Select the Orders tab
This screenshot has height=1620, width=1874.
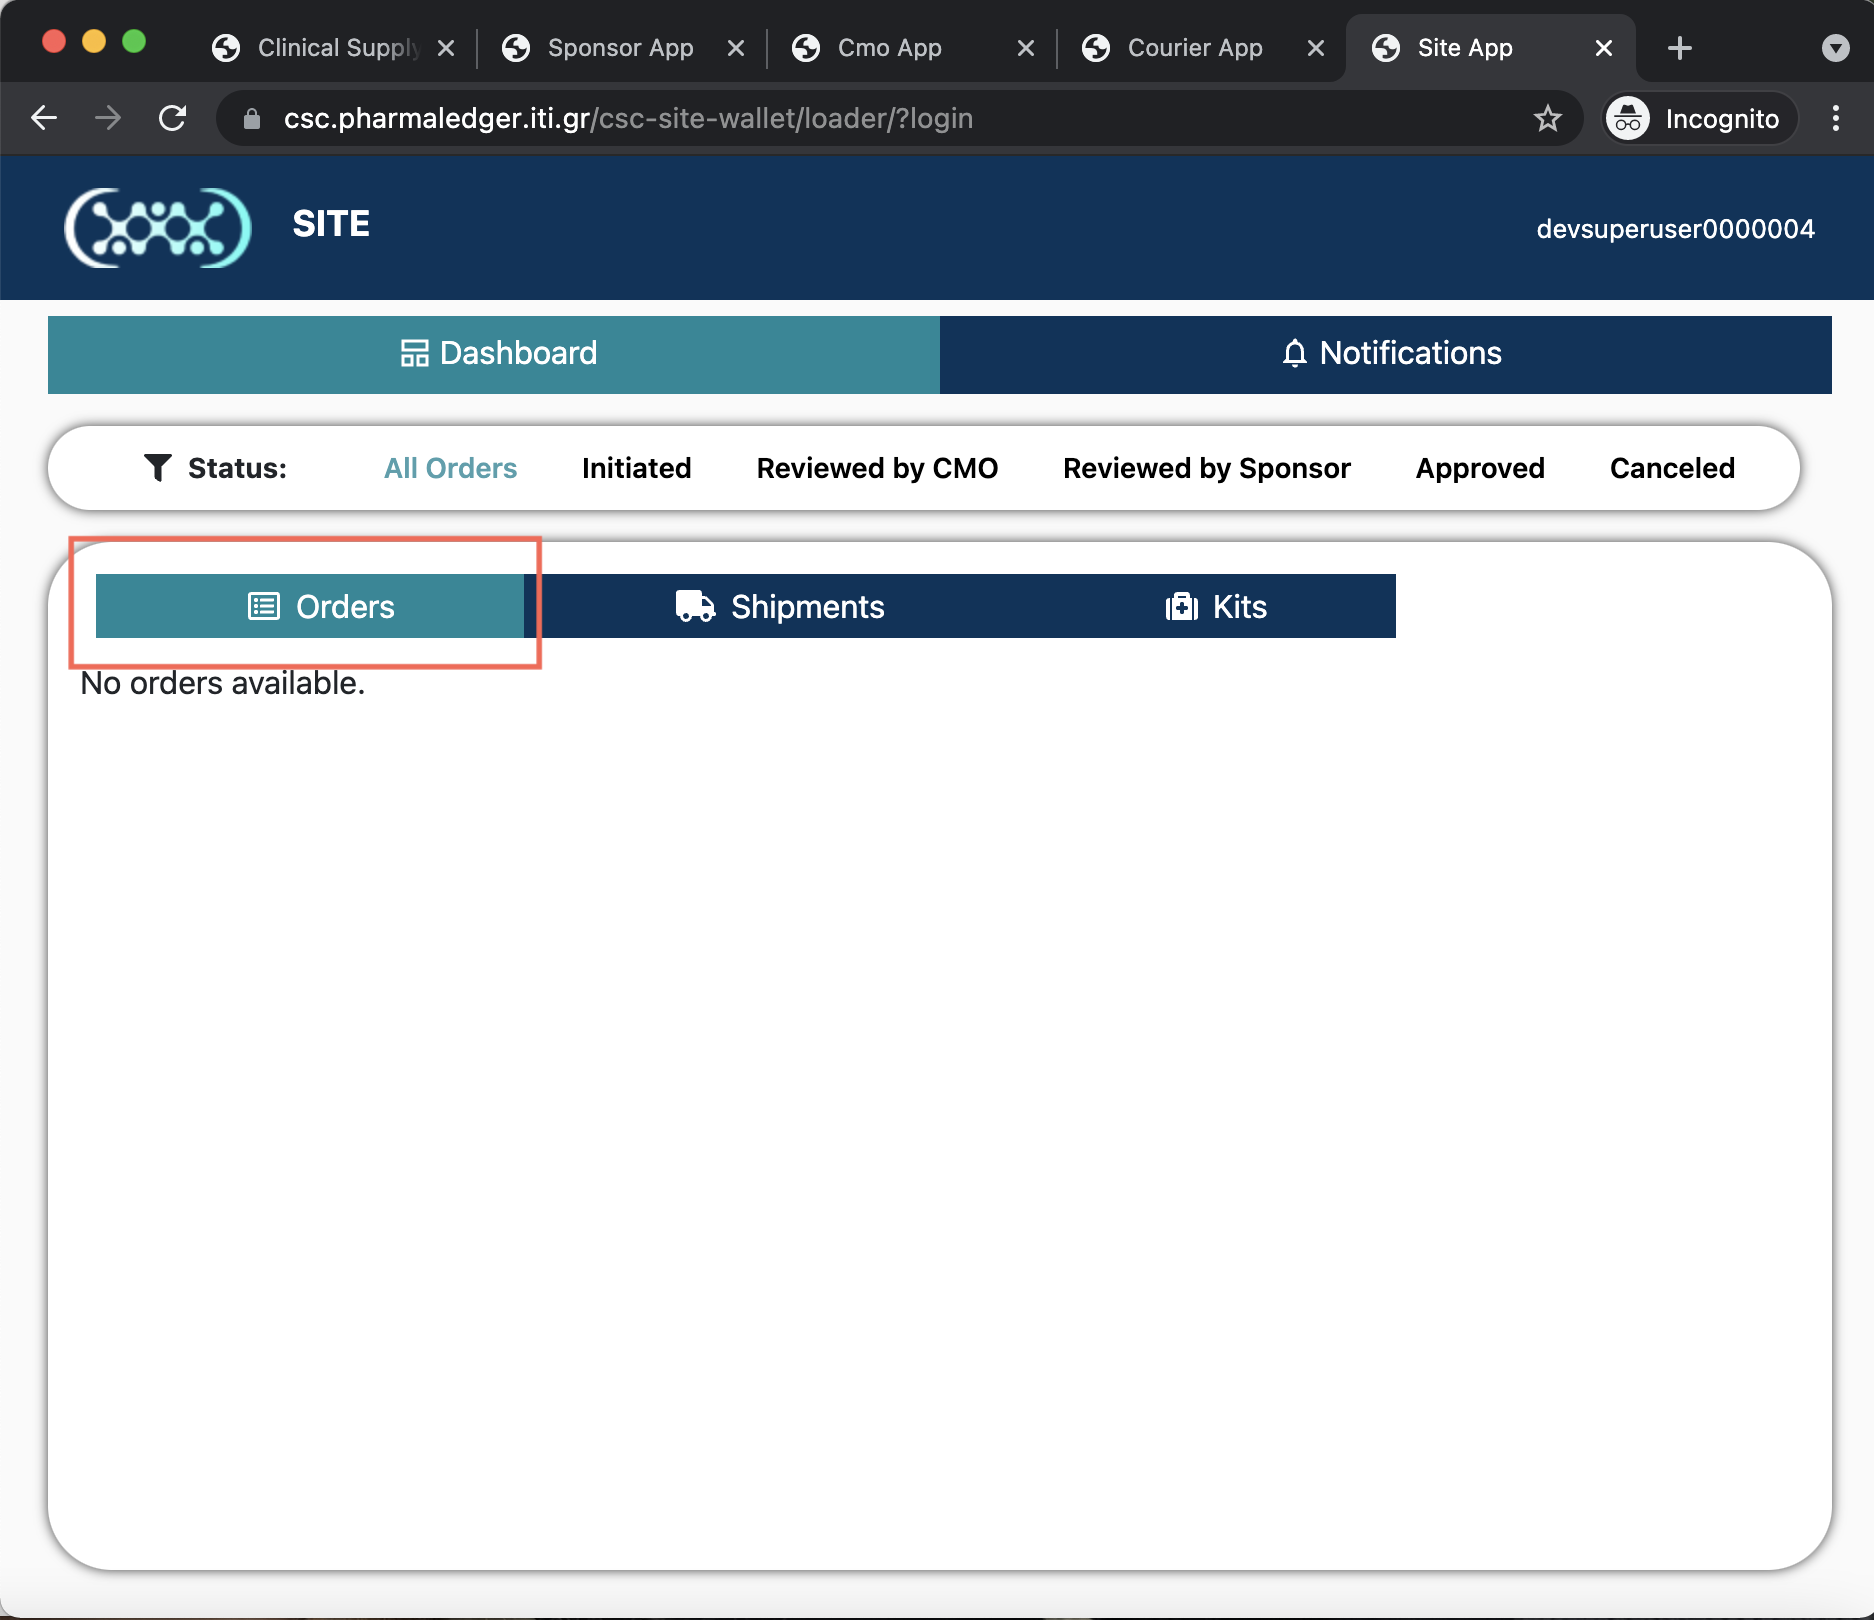[310, 606]
